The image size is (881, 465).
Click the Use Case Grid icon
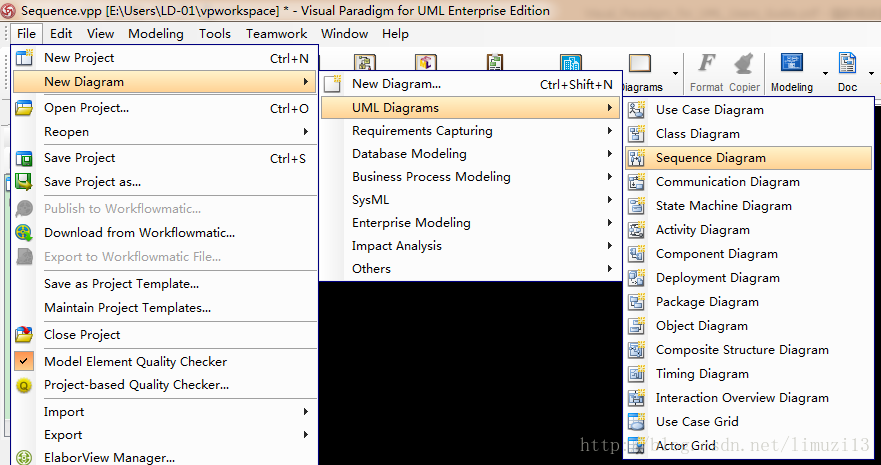(x=636, y=422)
